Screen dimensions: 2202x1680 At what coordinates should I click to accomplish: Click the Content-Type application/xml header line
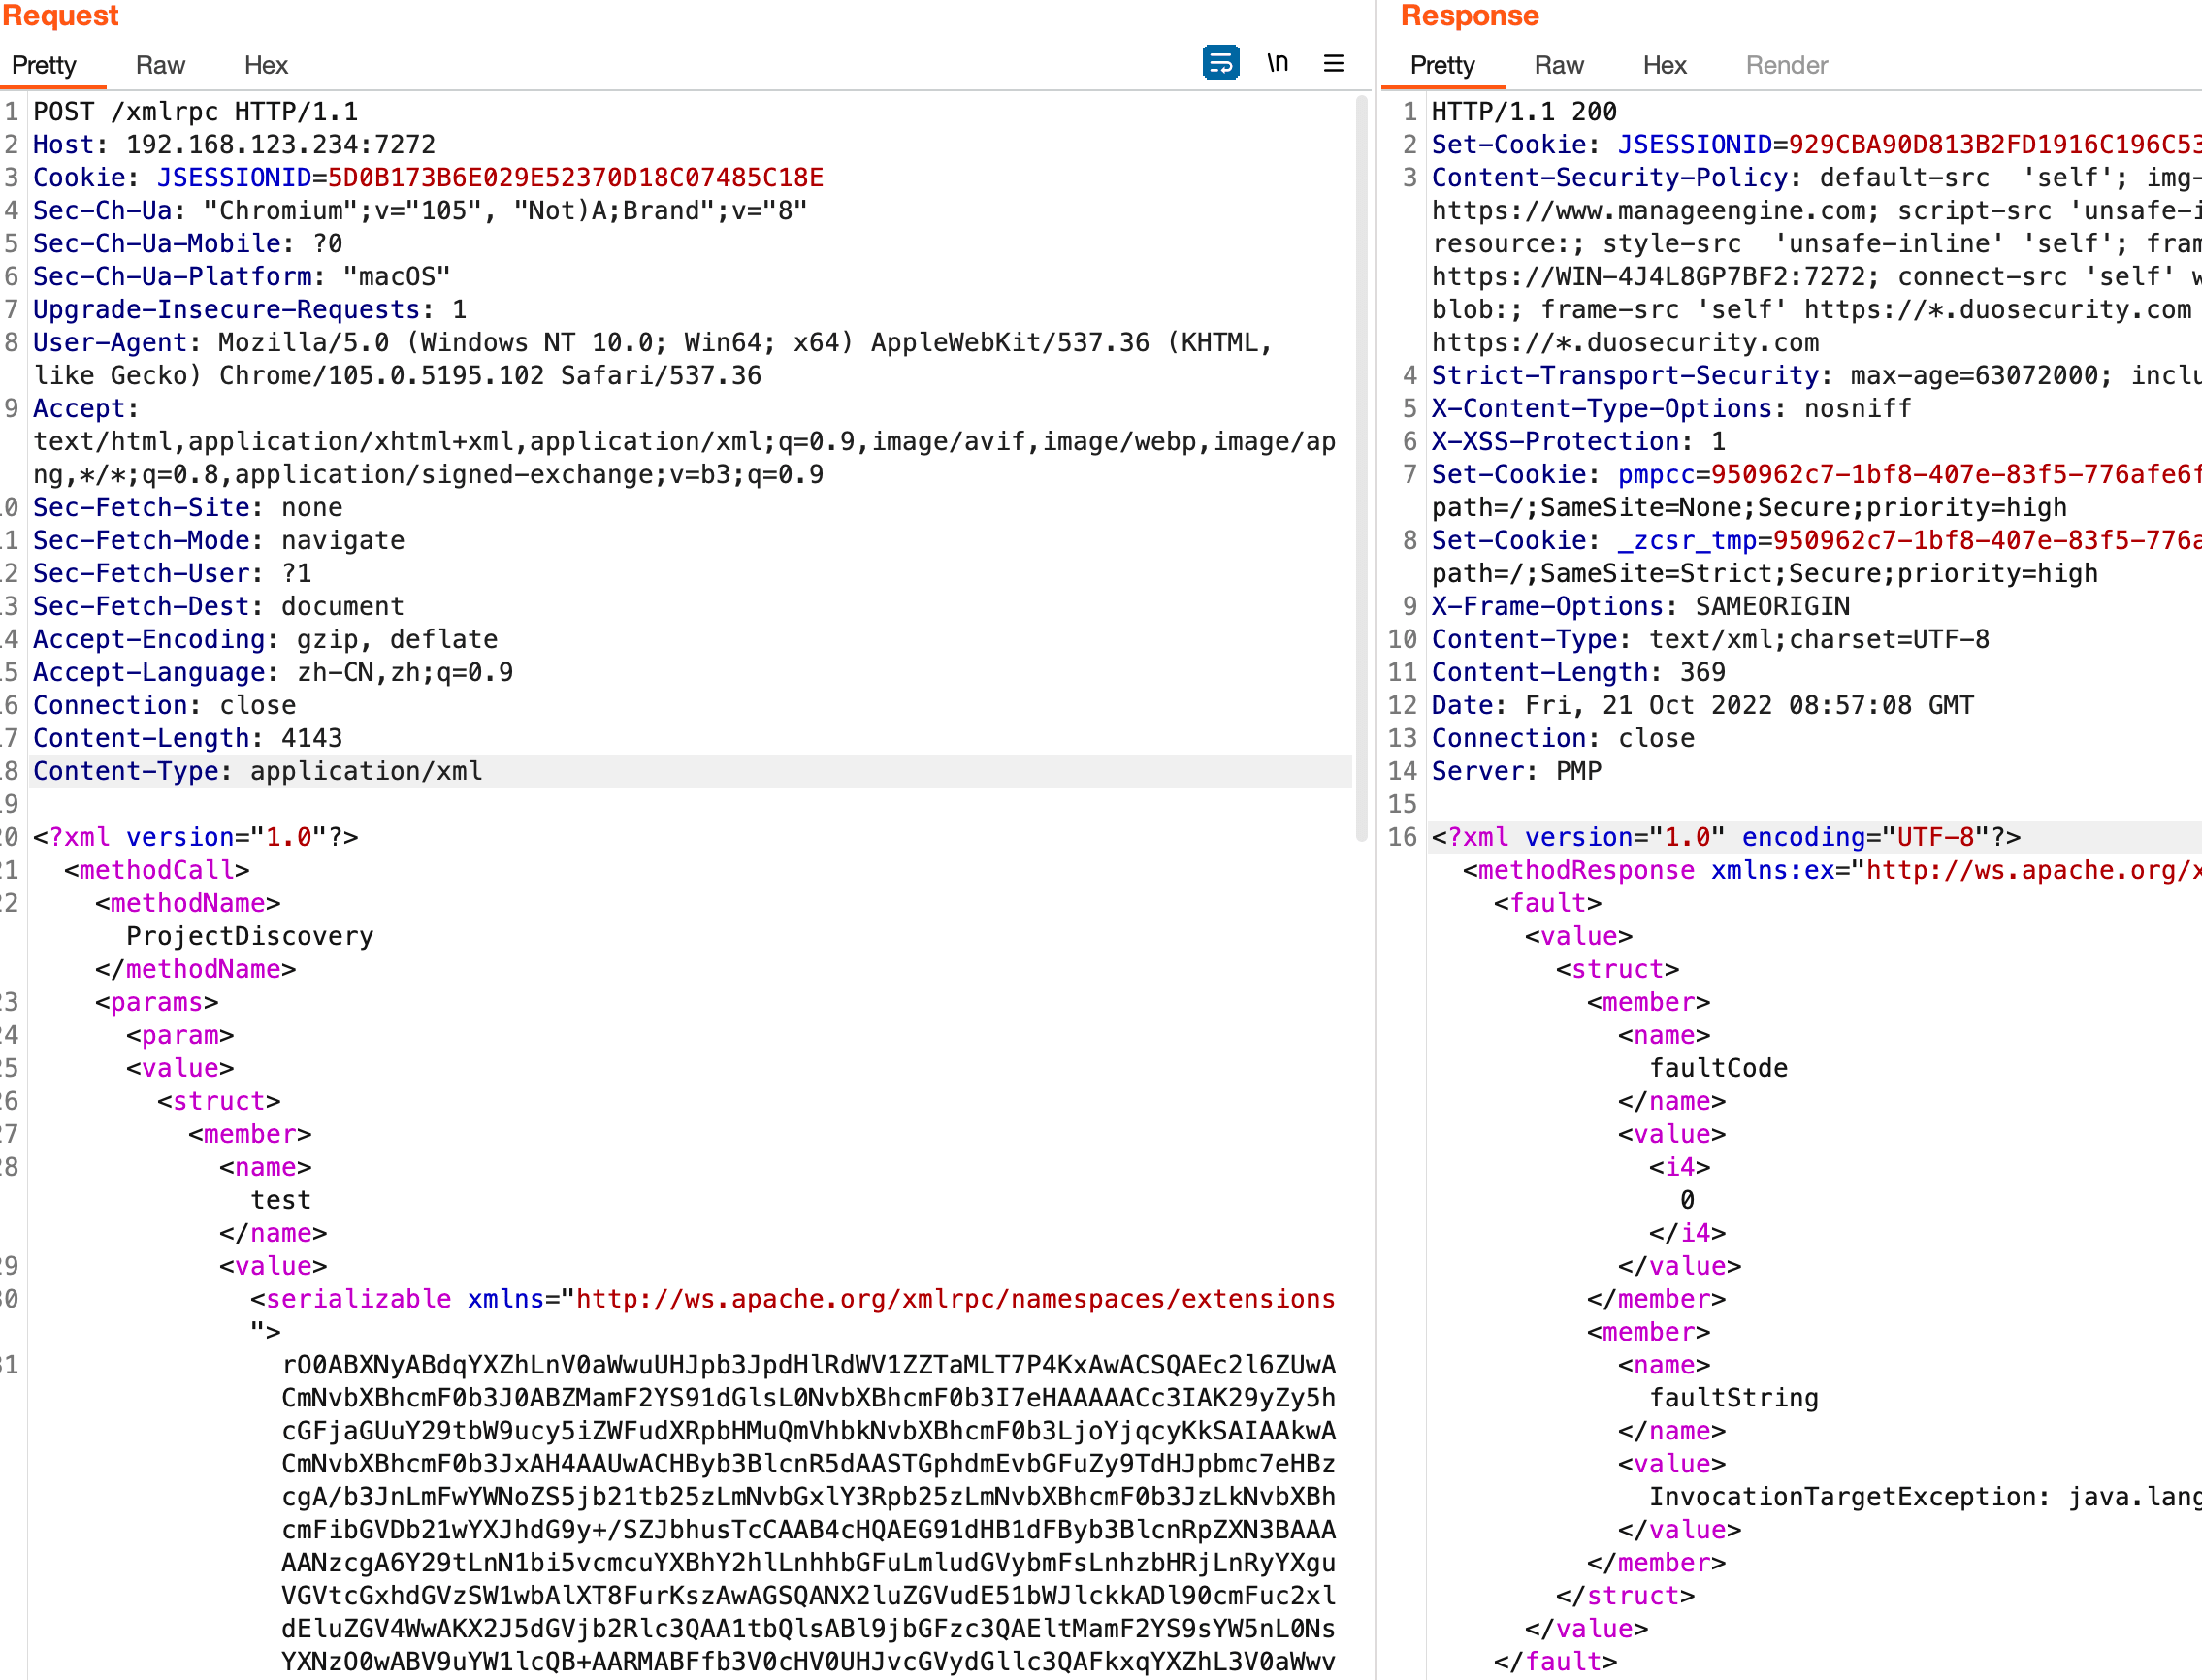(258, 771)
